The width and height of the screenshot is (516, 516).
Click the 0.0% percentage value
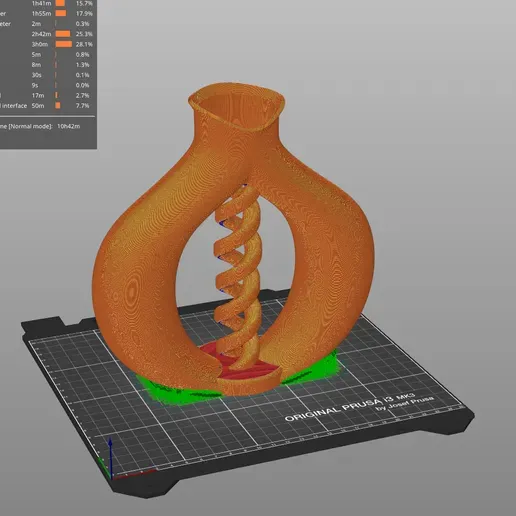[82, 85]
